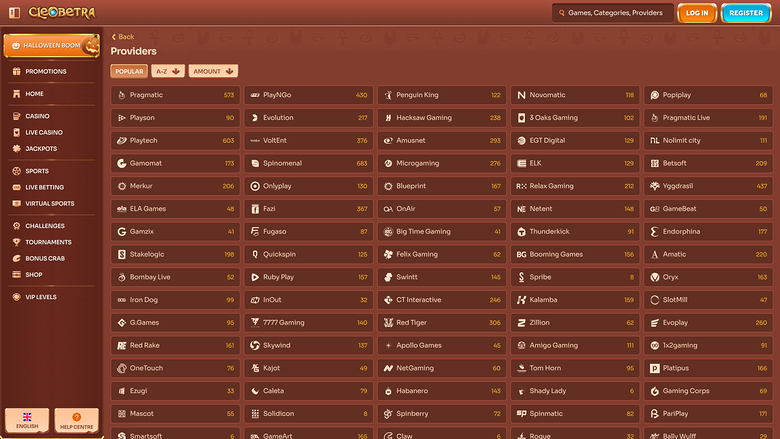Click the Jackpots icon in sidebar
The height and width of the screenshot is (439, 780).
(x=16, y=148)
